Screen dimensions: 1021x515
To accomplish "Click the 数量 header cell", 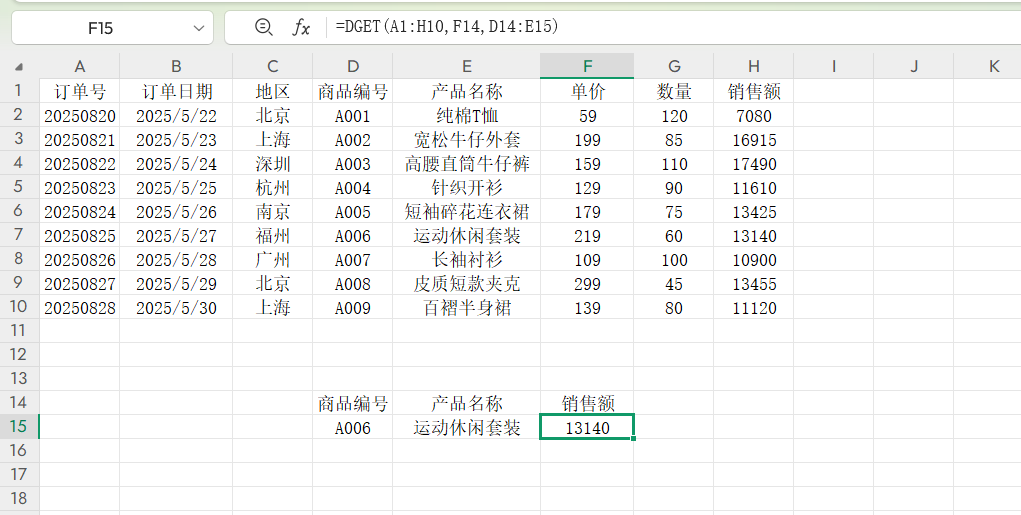I will tap(674, 91).
